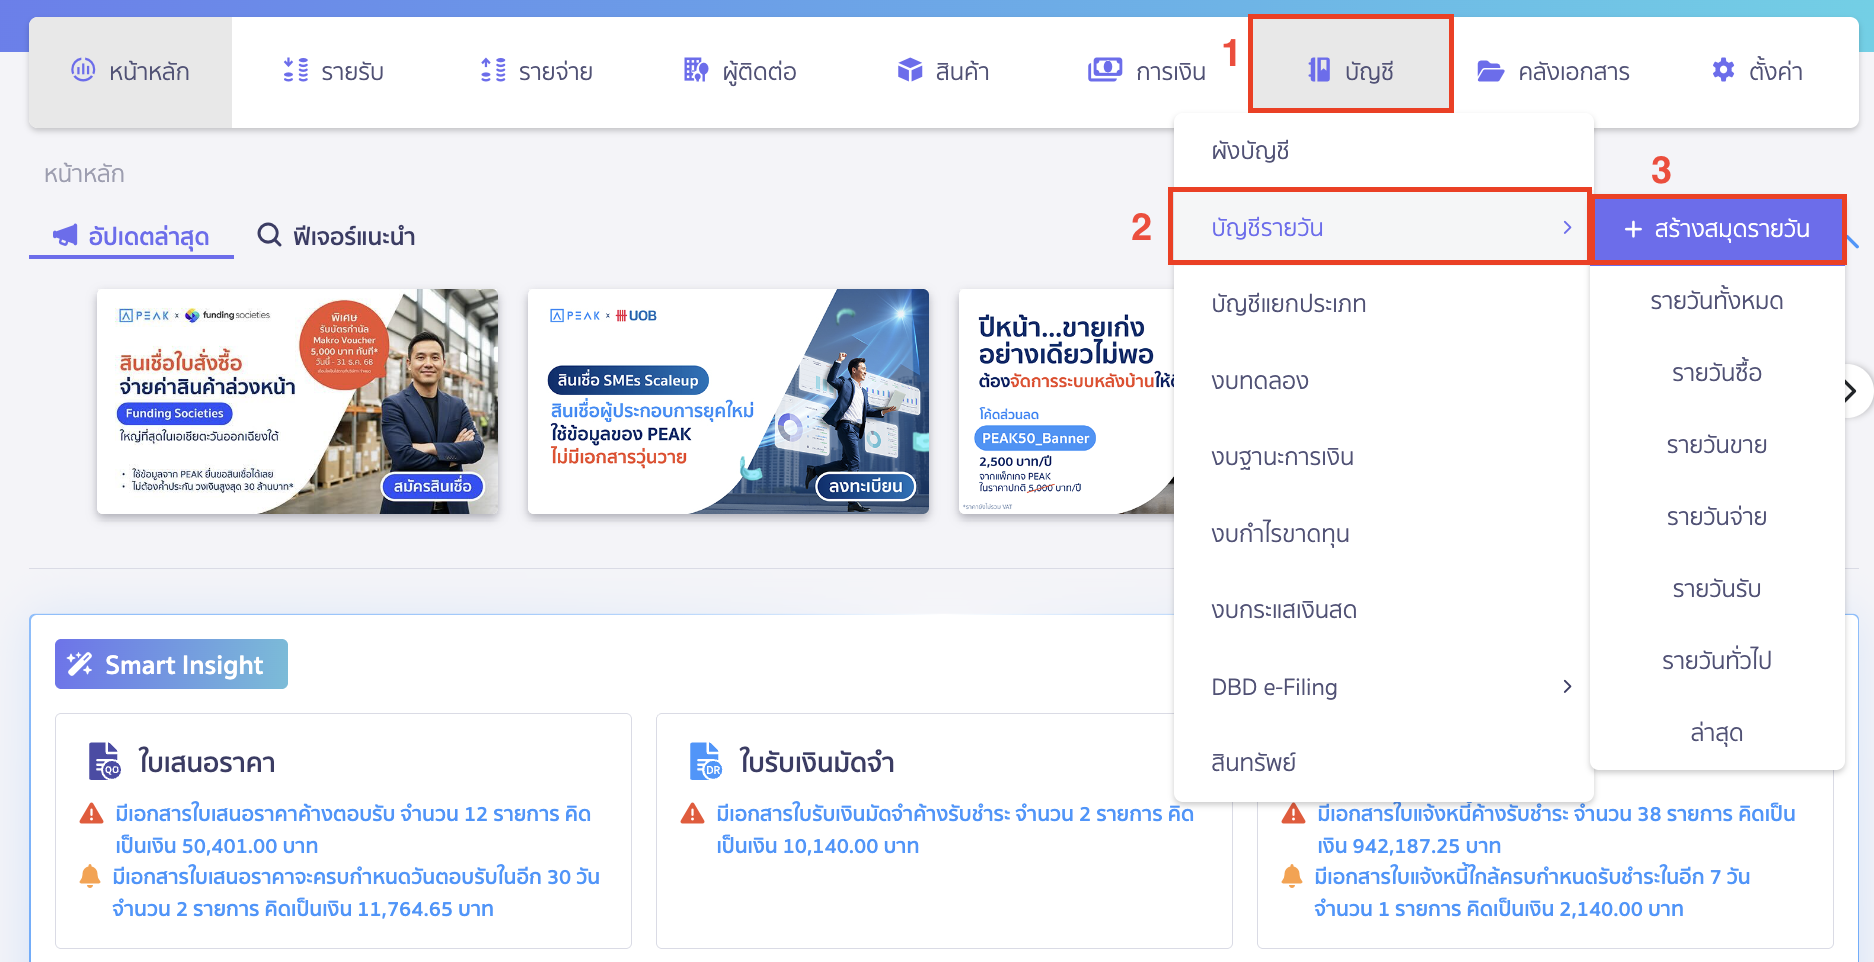Click the settings (ตั้งค่า) gear icon
This screenshot has width=1874, height=962.
tap(1723, 70)
